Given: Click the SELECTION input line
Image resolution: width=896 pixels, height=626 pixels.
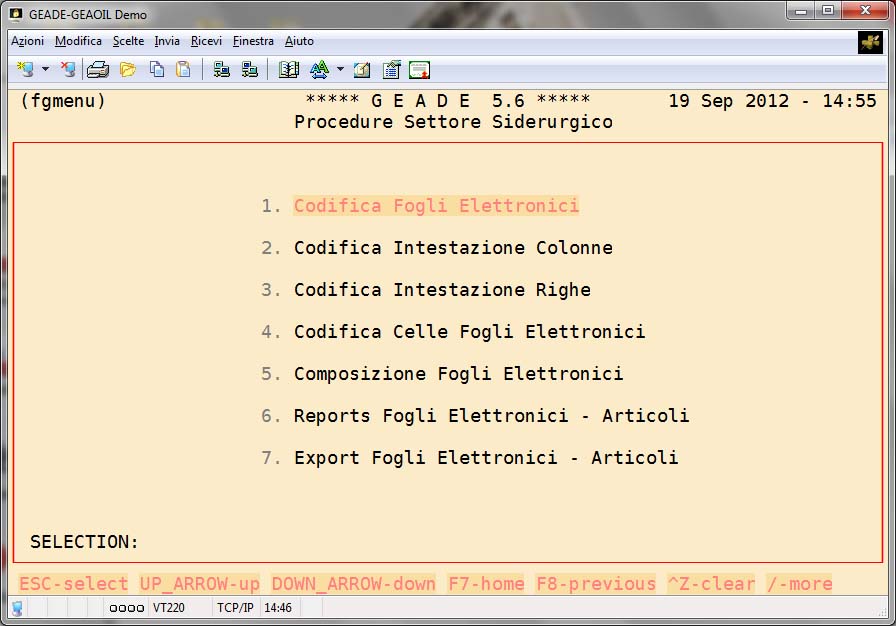Looking at the screenshot, I should pyautogui.click(x=300, y=542).
